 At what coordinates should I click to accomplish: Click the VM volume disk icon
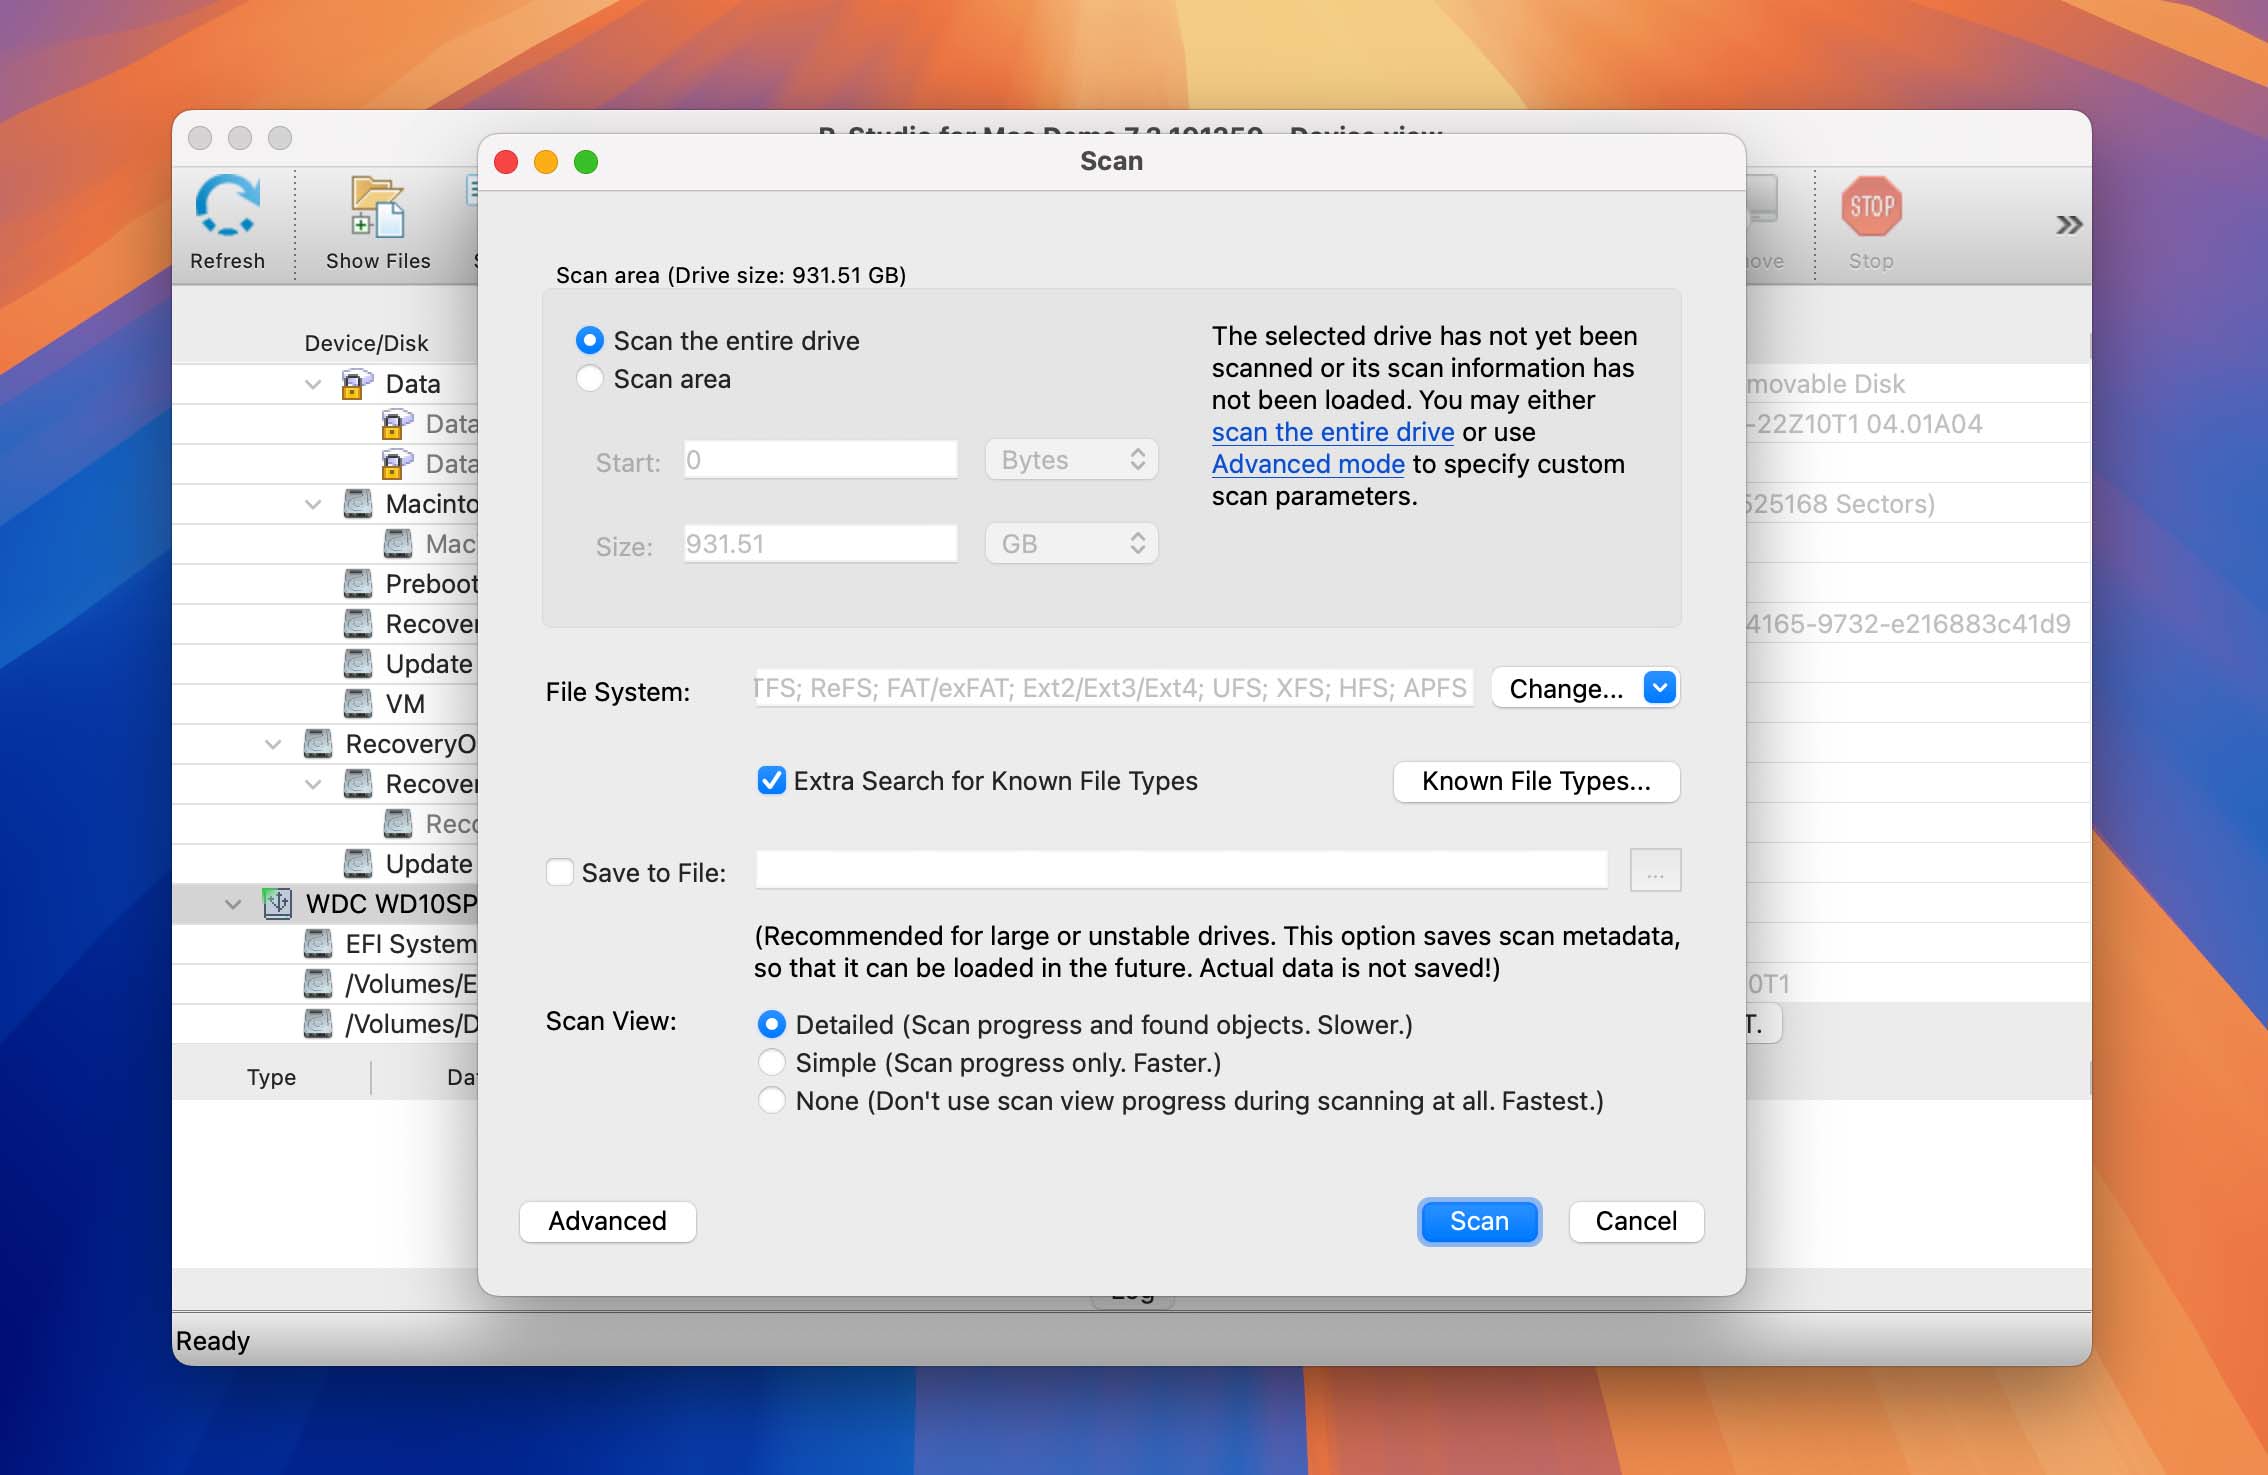358,703
